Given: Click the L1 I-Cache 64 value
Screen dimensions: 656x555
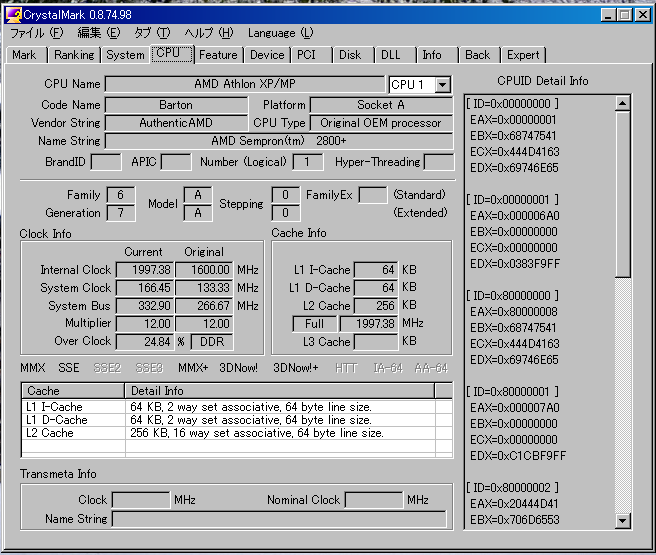Looking at the screenshot, I should coord(376,270).
